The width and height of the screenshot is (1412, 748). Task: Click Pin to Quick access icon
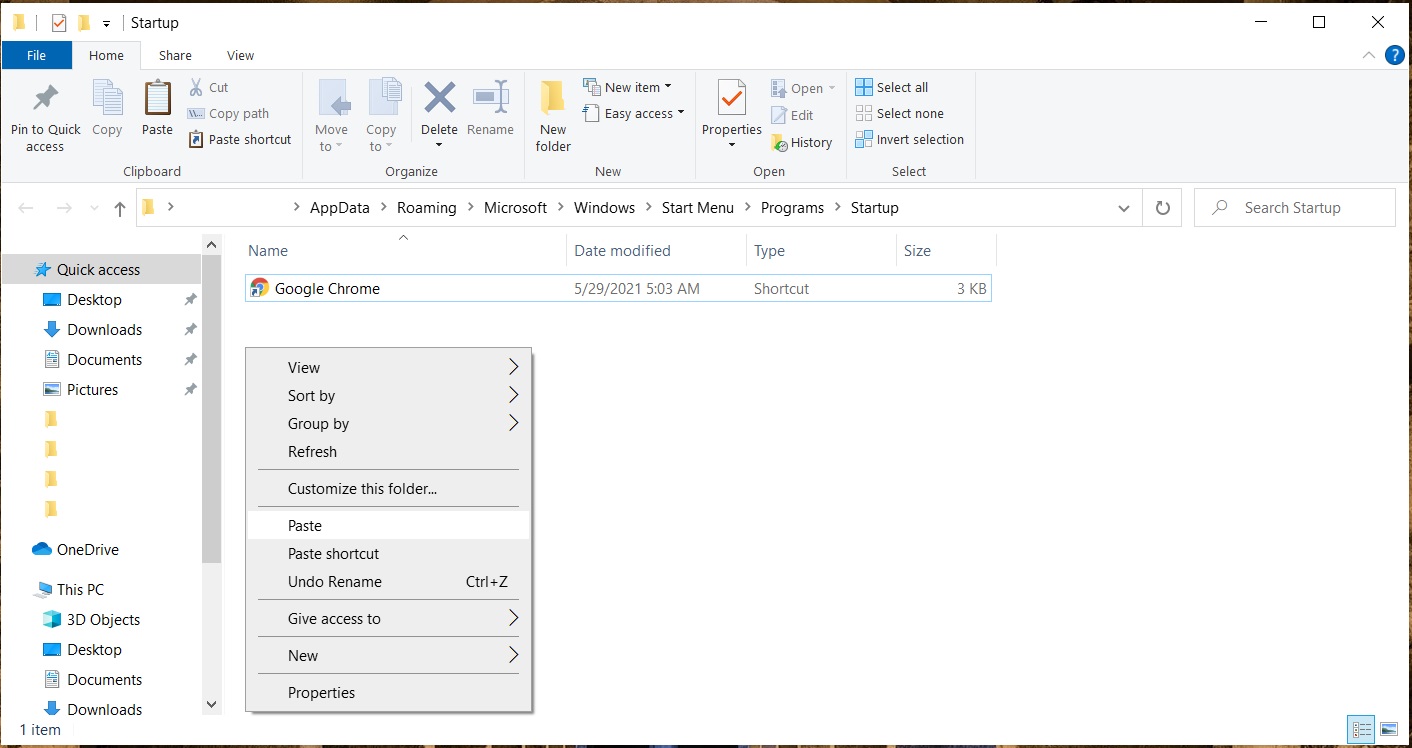pos(45,100)
